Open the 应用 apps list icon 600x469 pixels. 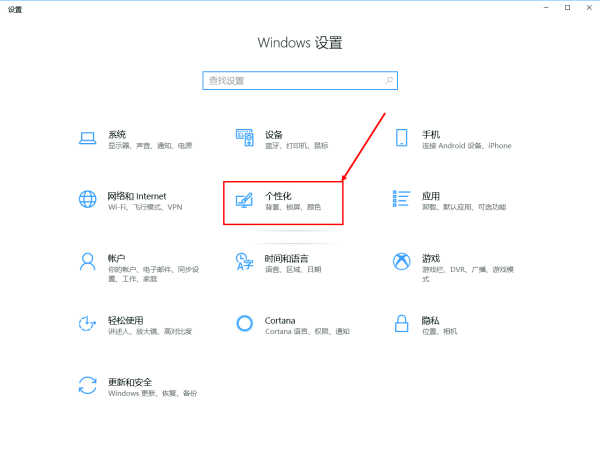(x=401, y=199)
